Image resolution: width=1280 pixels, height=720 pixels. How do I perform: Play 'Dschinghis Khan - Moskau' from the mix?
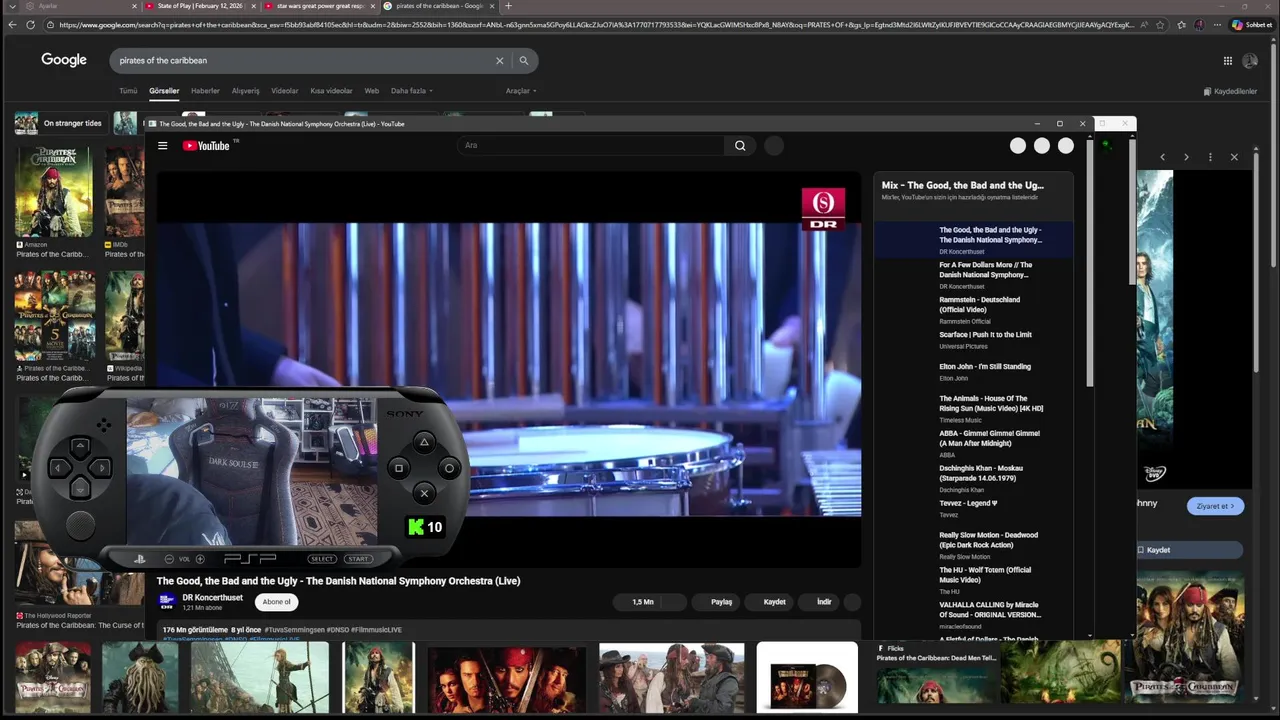(x=972, y=480)
